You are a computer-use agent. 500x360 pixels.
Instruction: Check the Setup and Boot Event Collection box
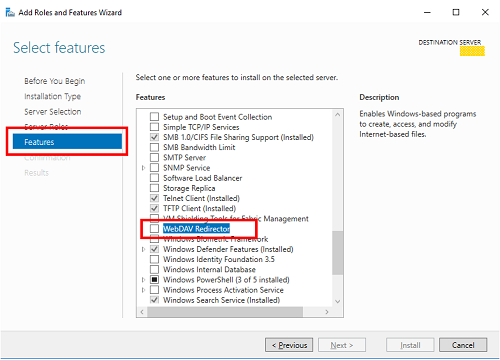(154, 117)
